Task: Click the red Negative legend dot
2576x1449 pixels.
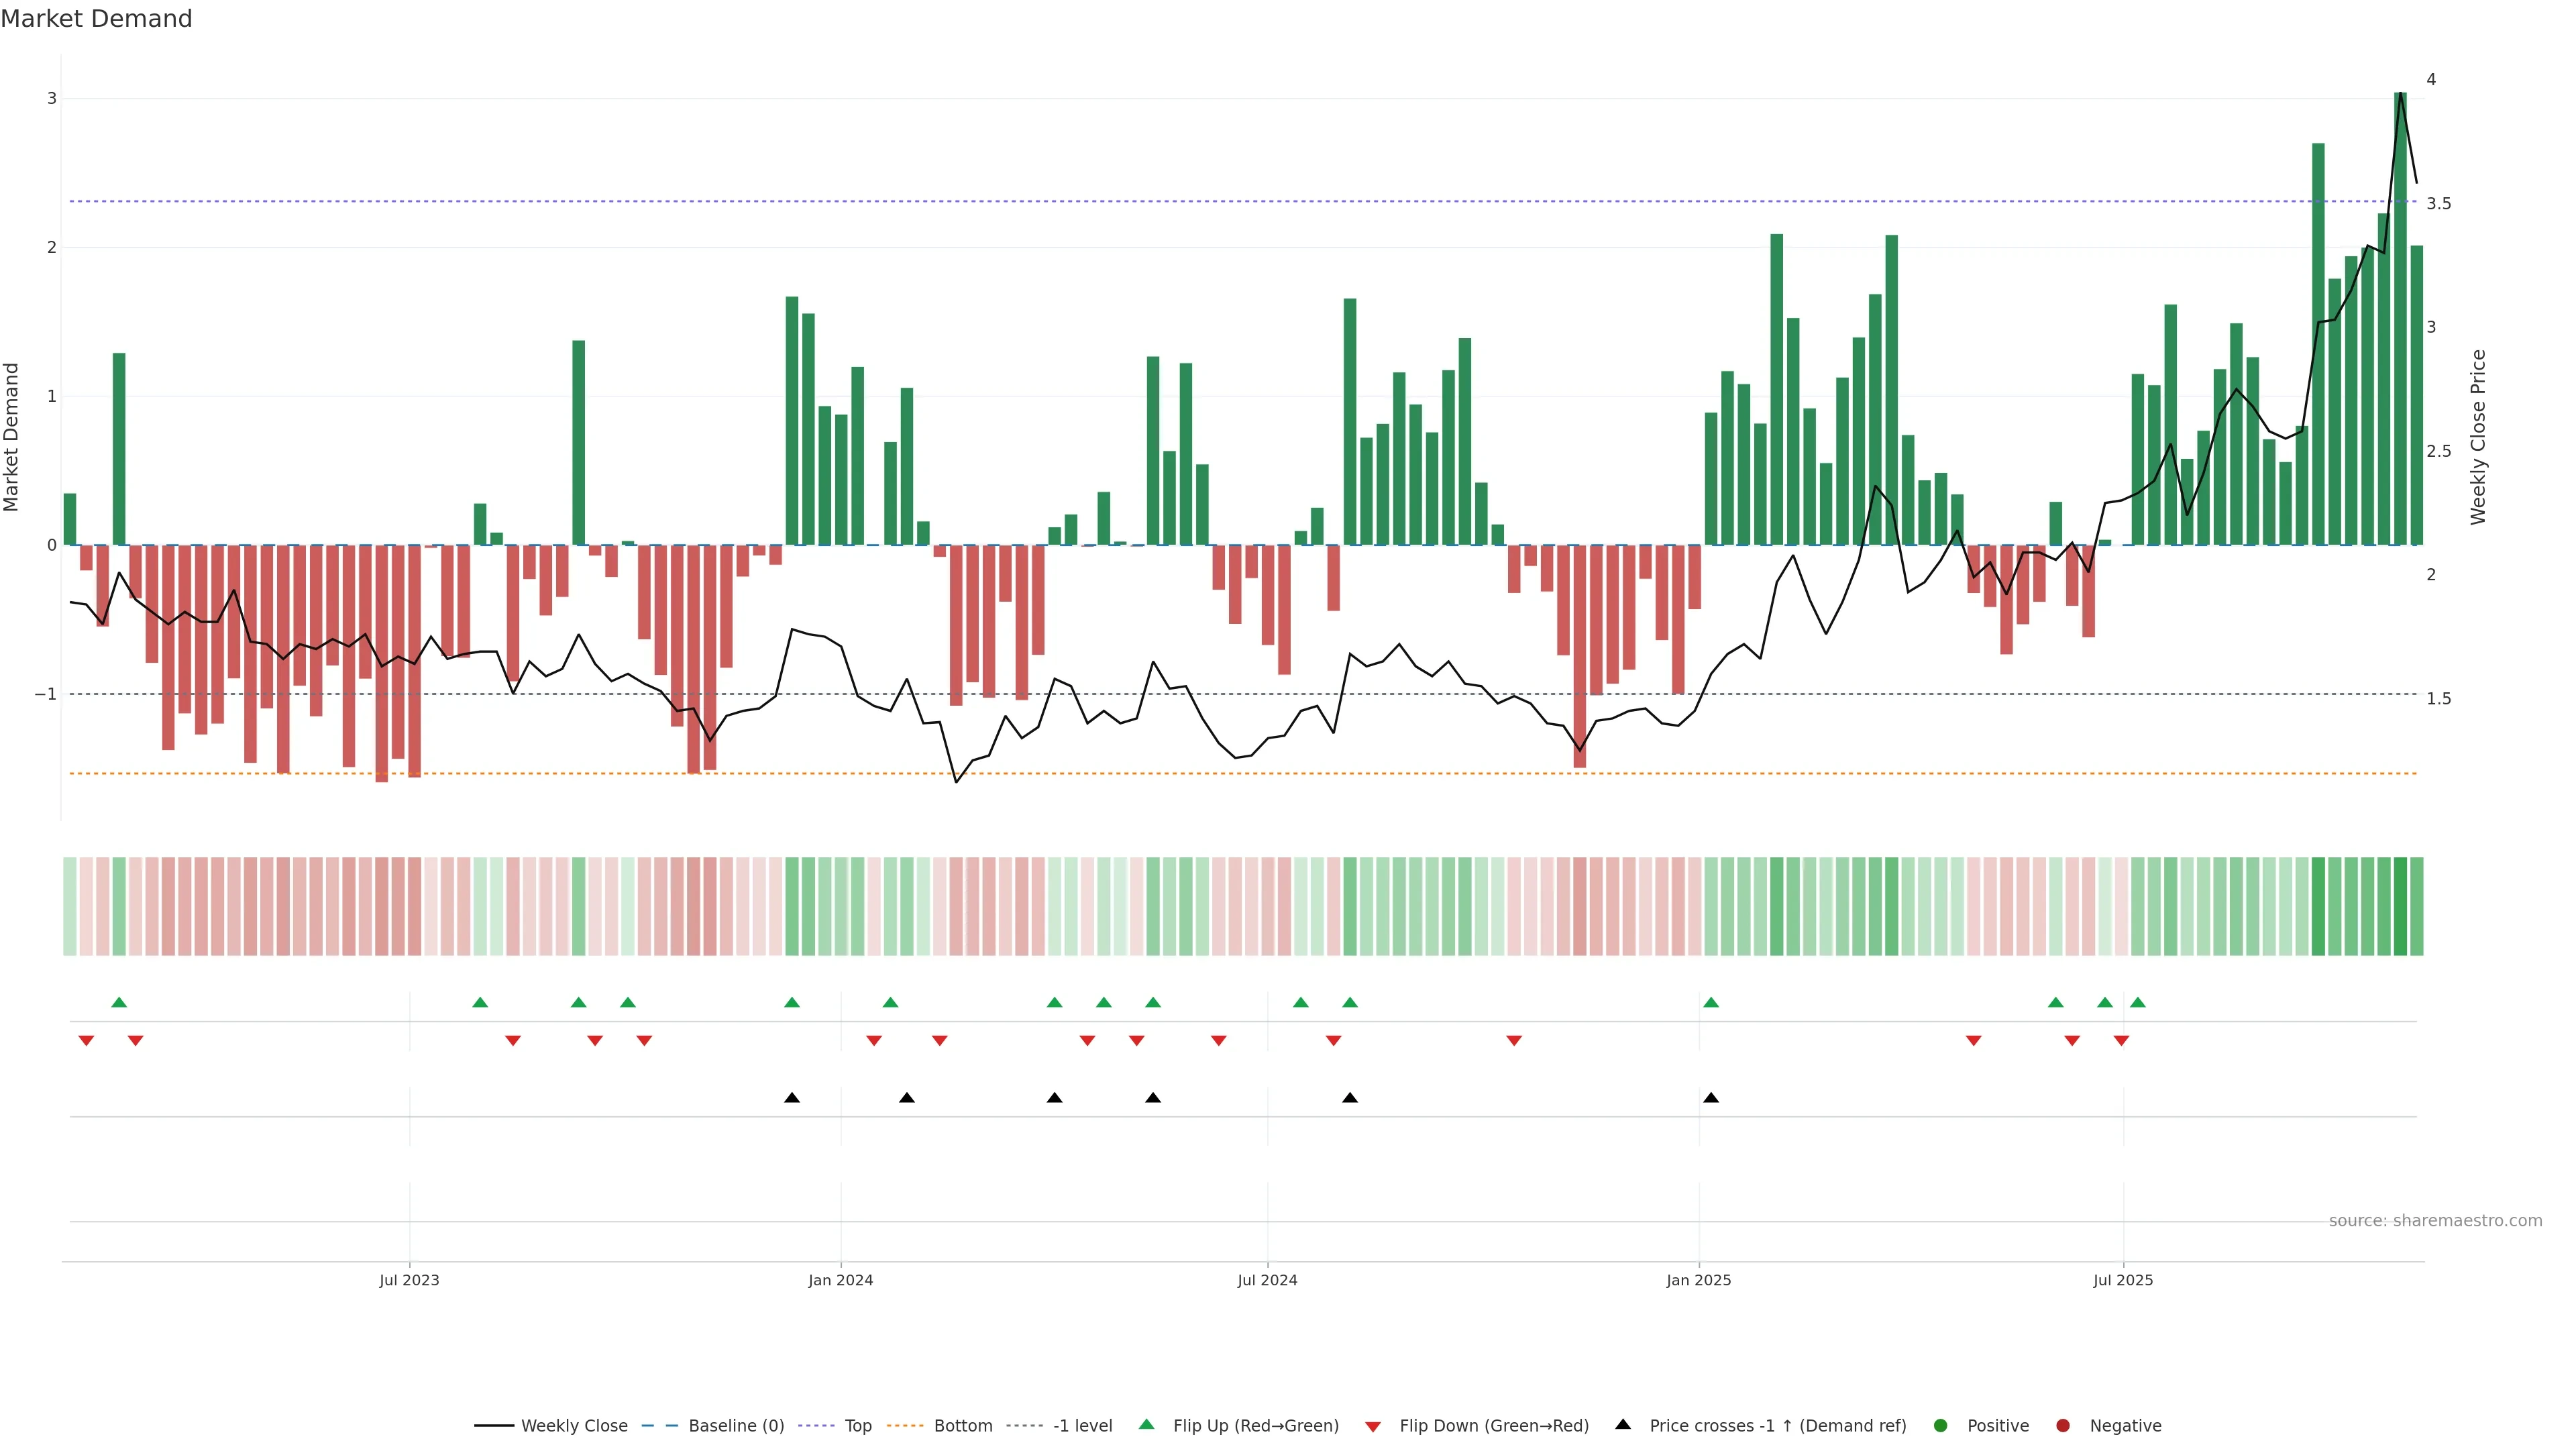Action: point(2063,1426)
